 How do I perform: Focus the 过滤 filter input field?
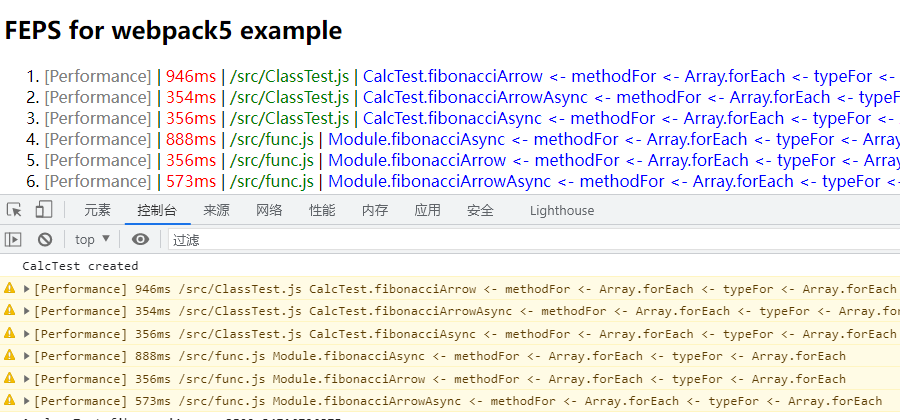(x=534, y=240)
